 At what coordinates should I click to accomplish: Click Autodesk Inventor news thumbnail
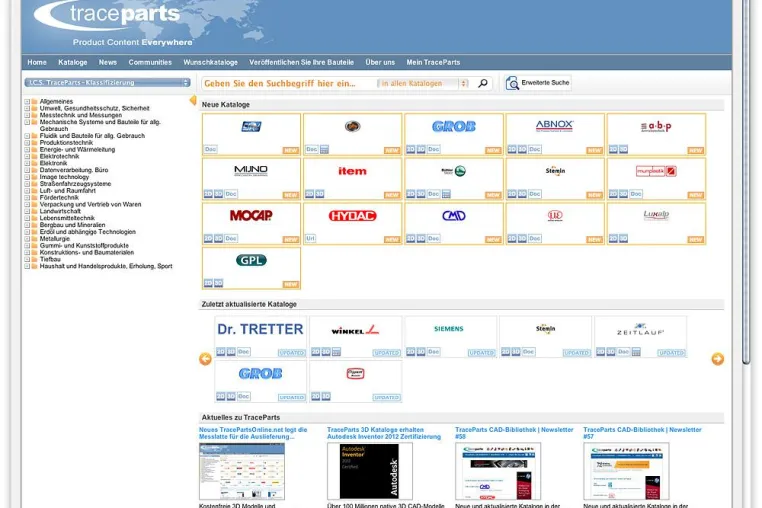coord(370,471)
